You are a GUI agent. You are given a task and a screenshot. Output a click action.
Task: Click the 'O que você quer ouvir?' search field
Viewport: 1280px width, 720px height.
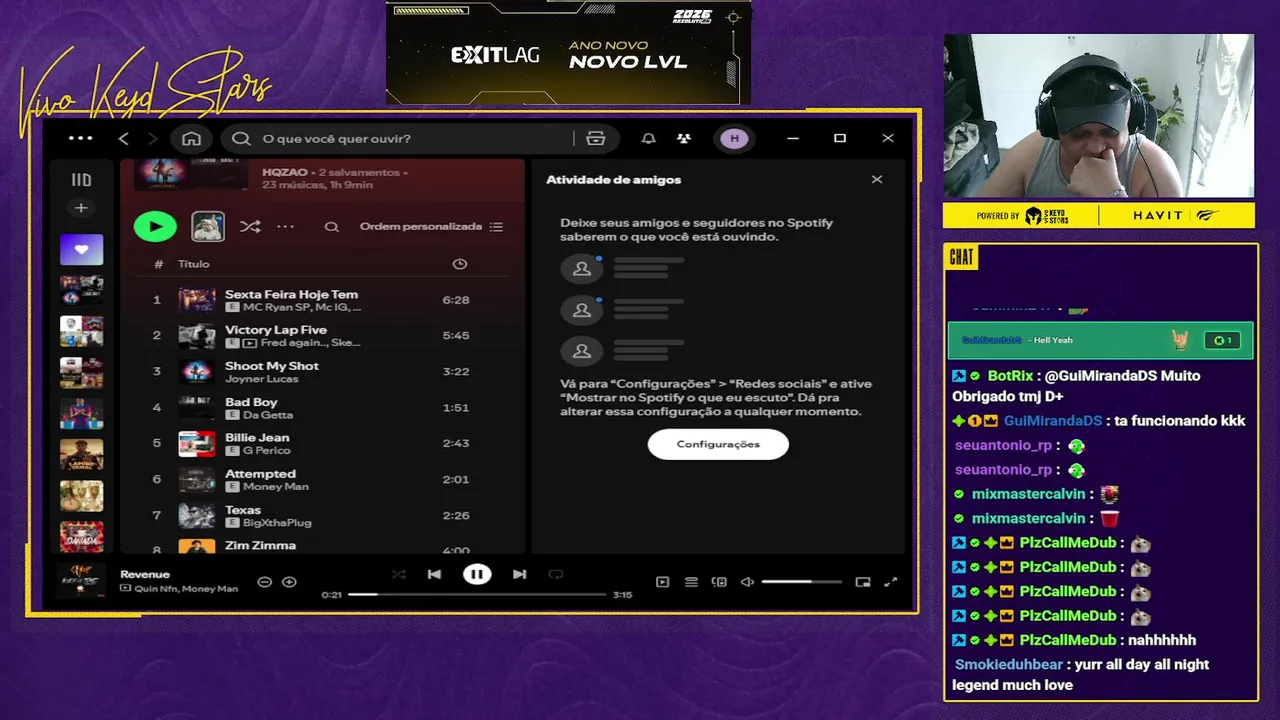(x=398, y=138)
